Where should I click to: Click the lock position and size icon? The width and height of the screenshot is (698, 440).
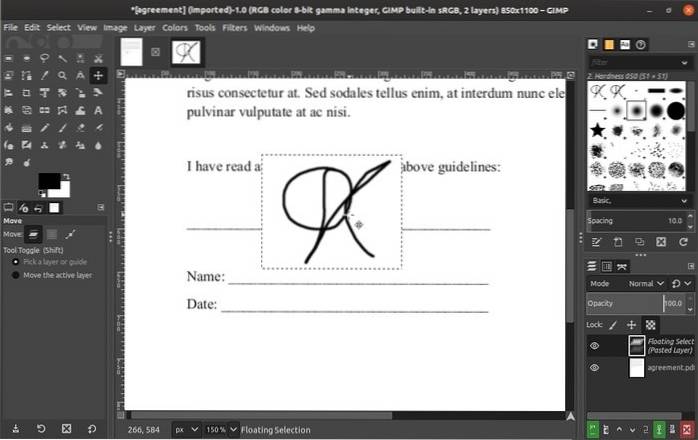pos(631,325)
